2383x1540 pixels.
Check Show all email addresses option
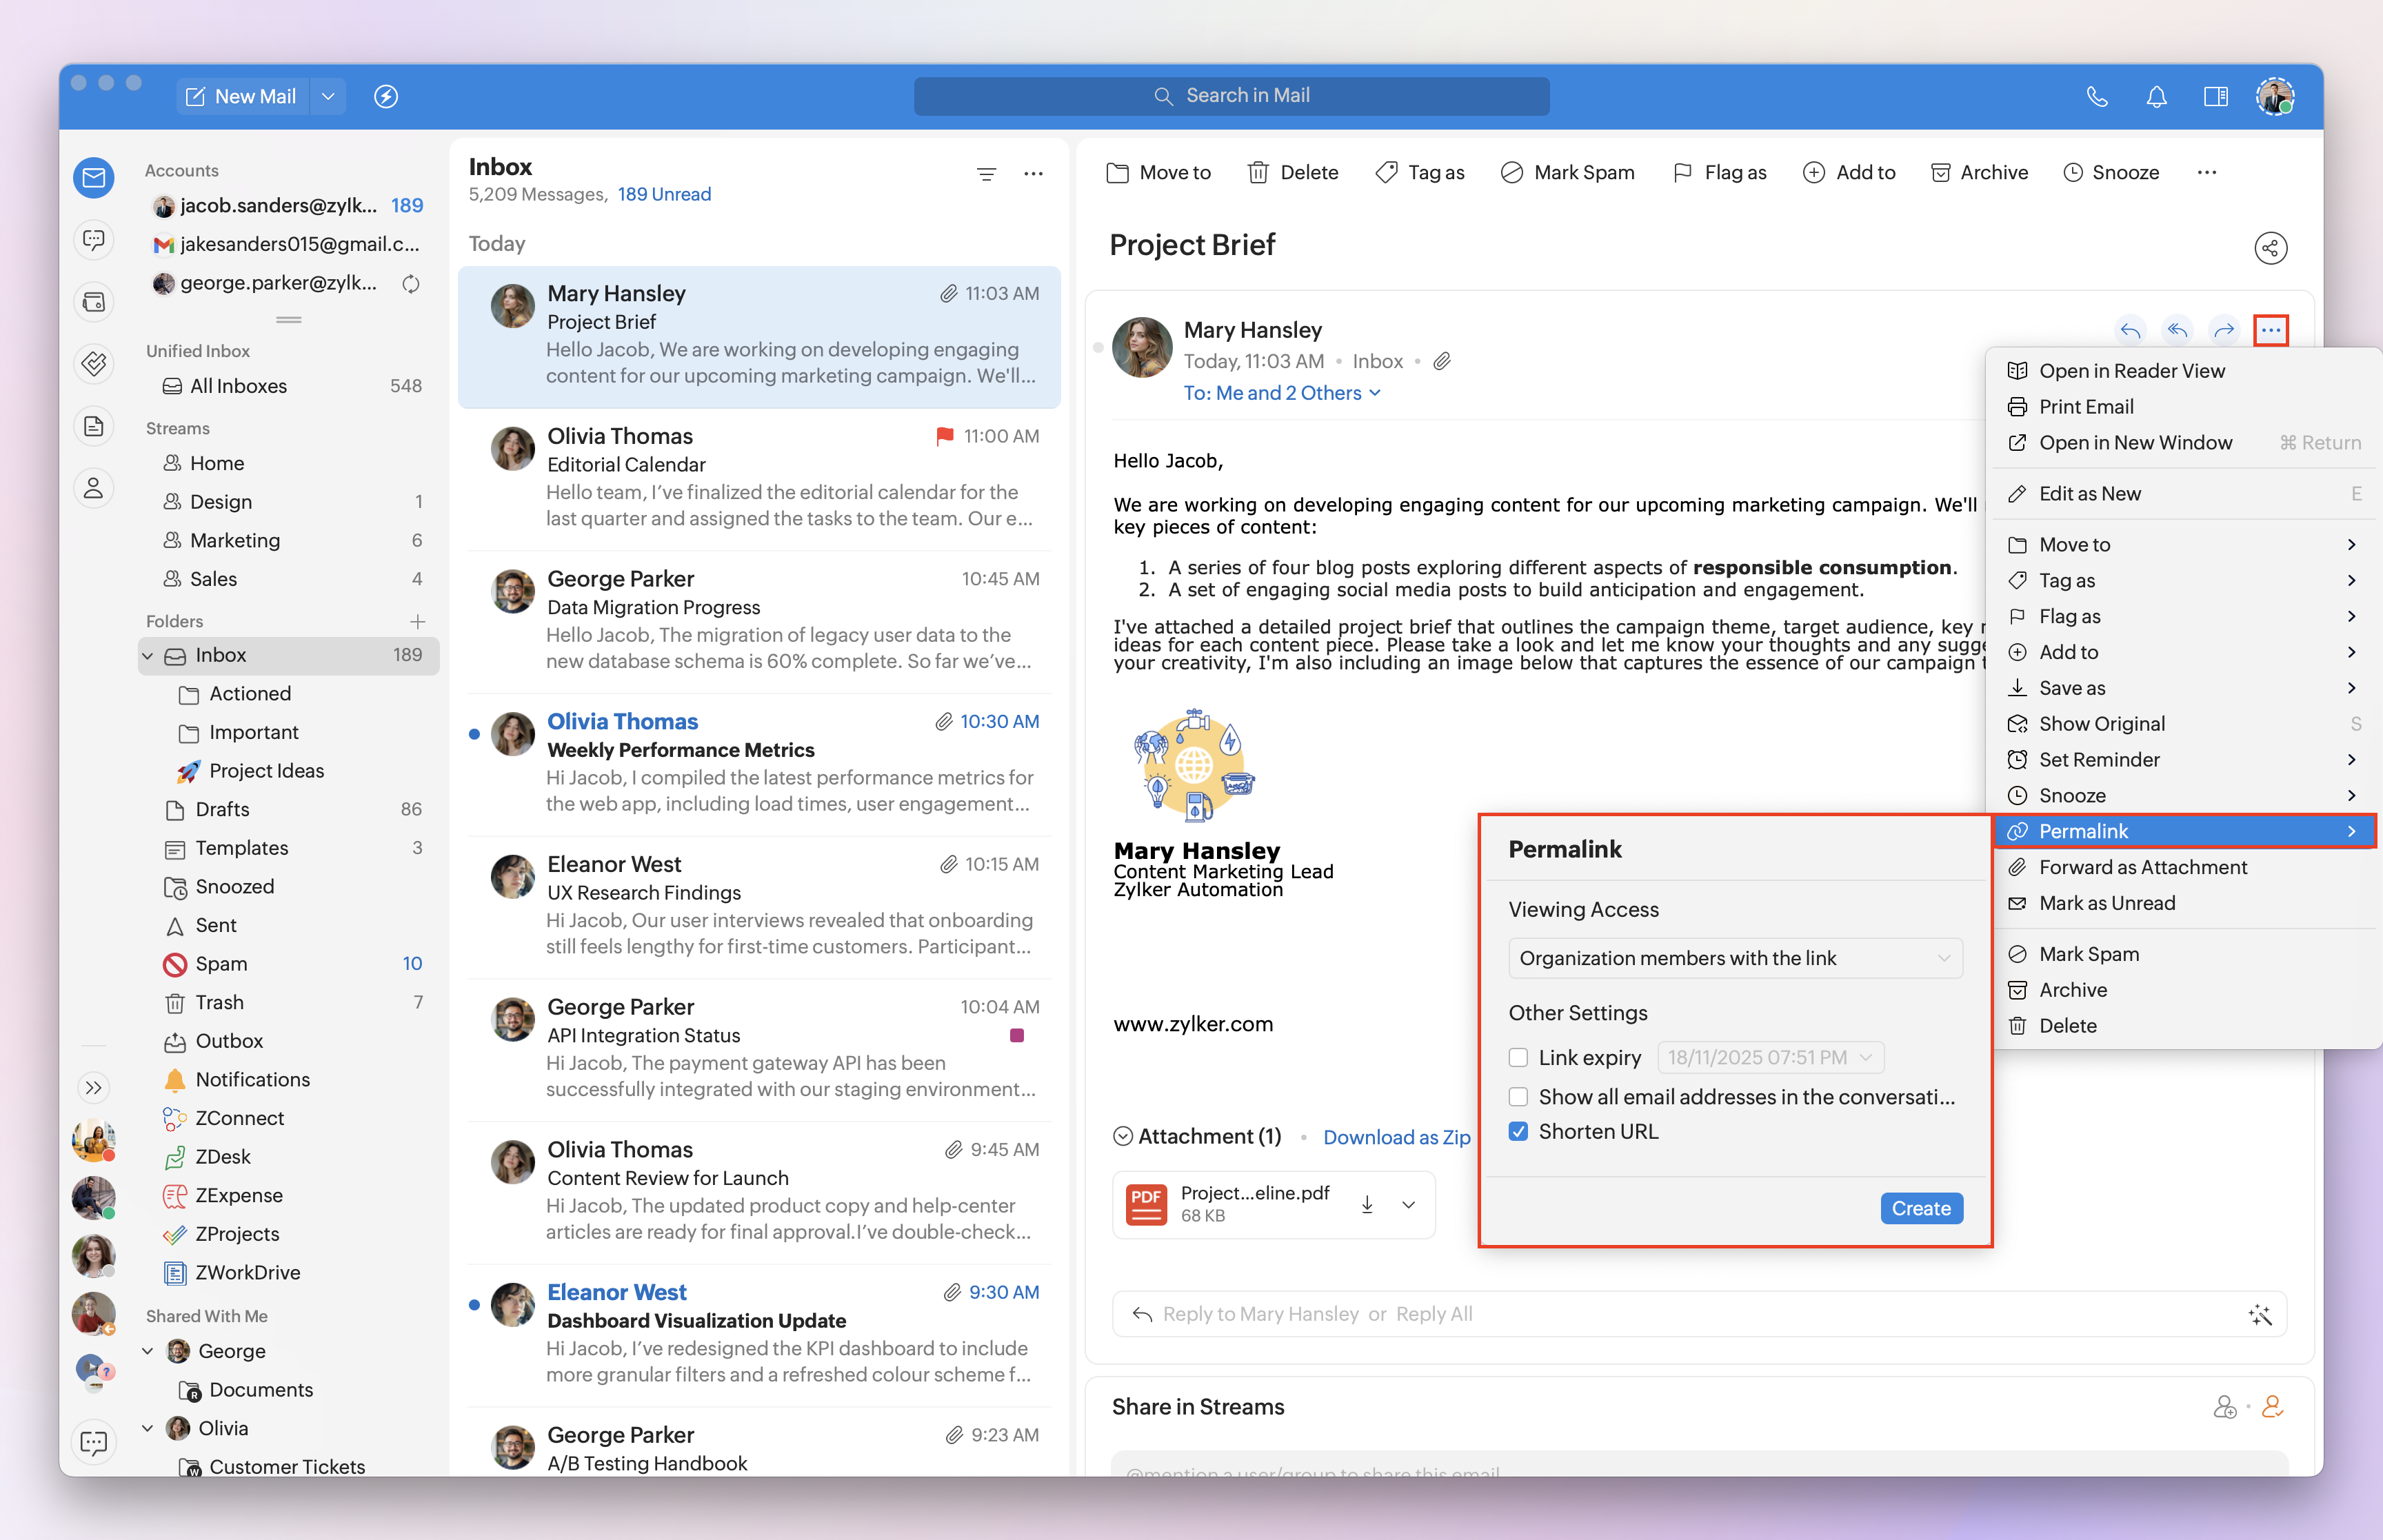pyautogui.click(x=1518, y=1096)
